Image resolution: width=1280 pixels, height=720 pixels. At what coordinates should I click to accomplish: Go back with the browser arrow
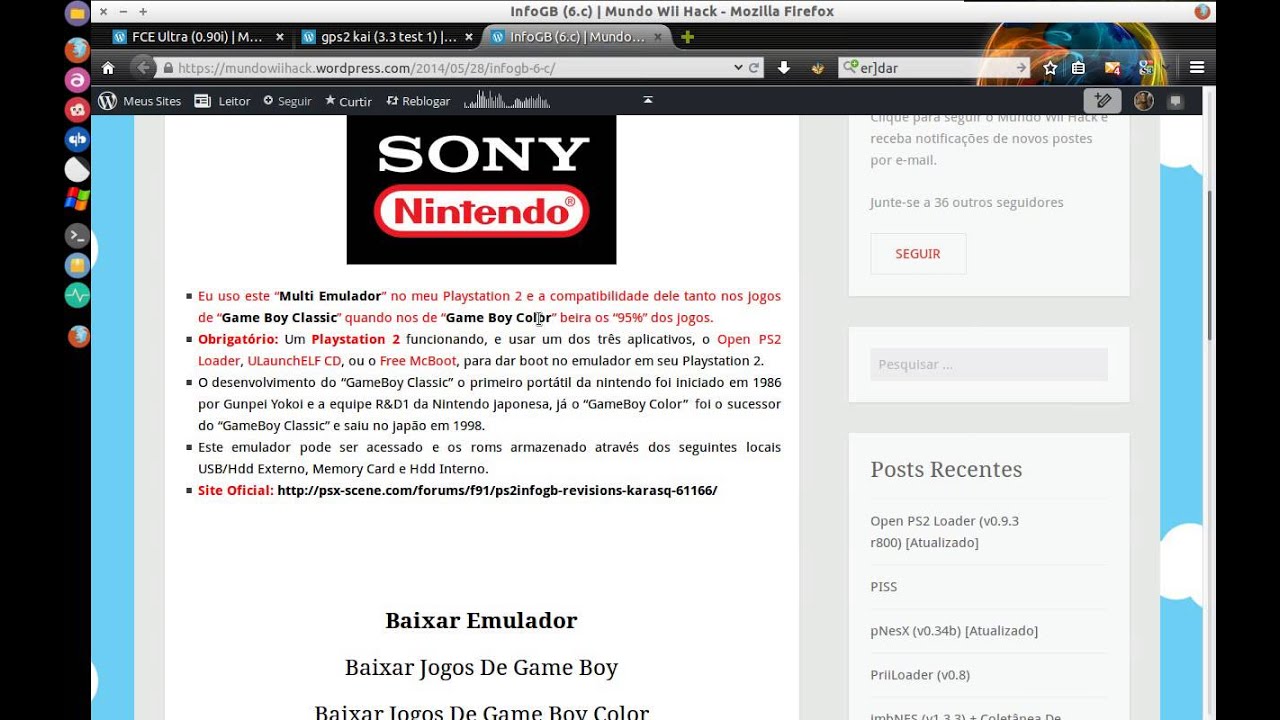pyautogui.click(x=143, y=68)
